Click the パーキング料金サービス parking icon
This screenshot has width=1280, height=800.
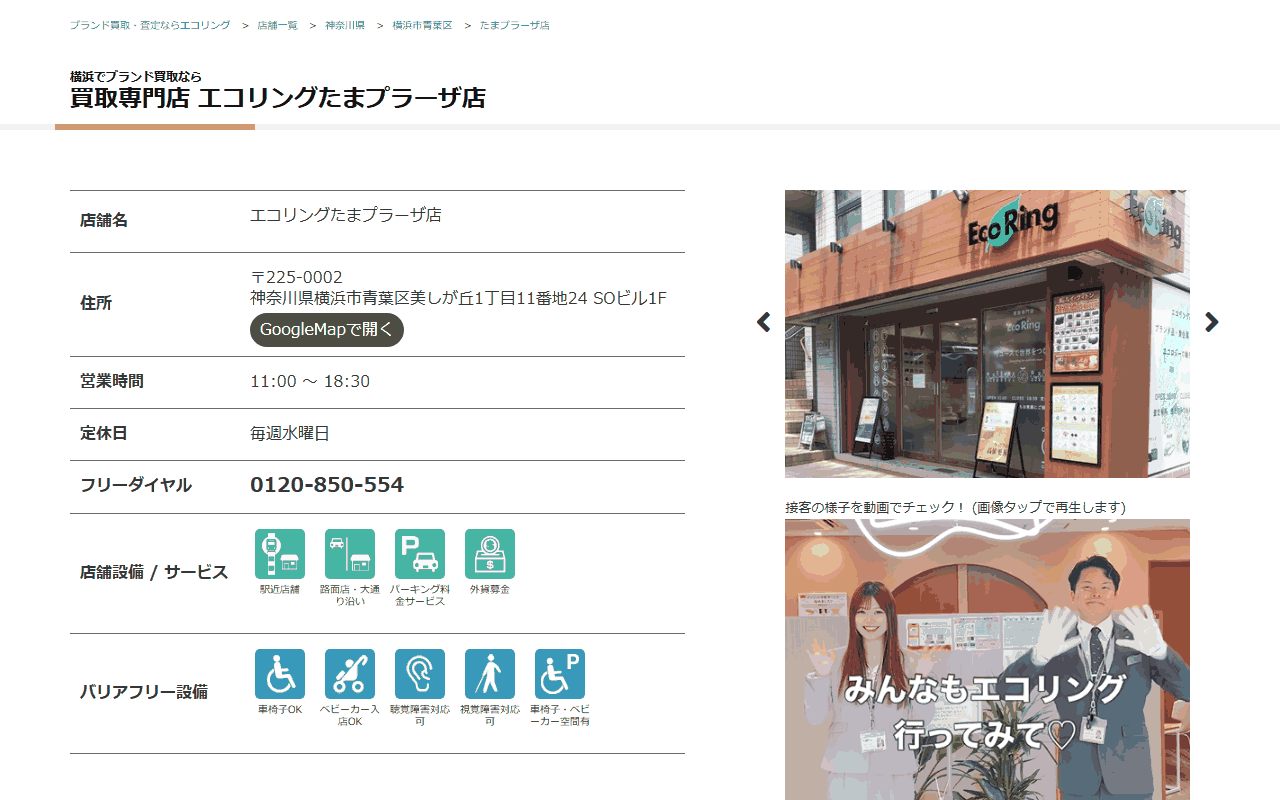tap(420, 554)
